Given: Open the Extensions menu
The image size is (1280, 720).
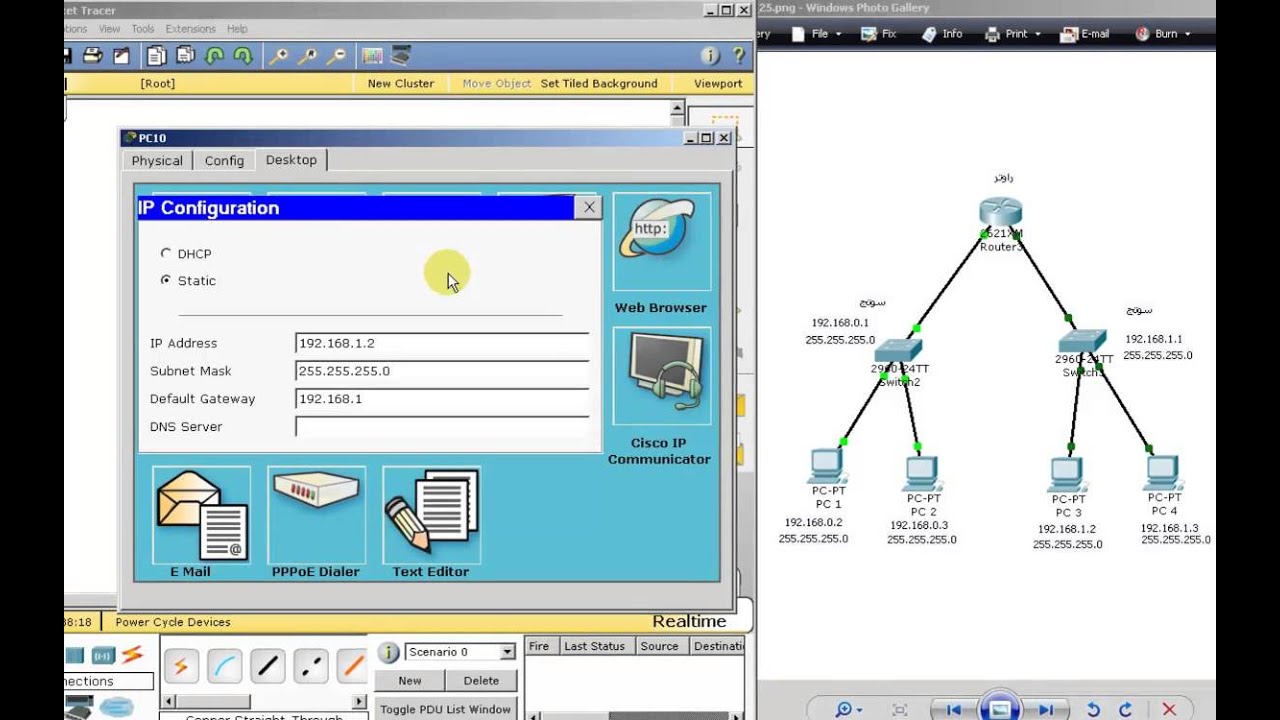Looking at the screenshot, I should point(190,29).
